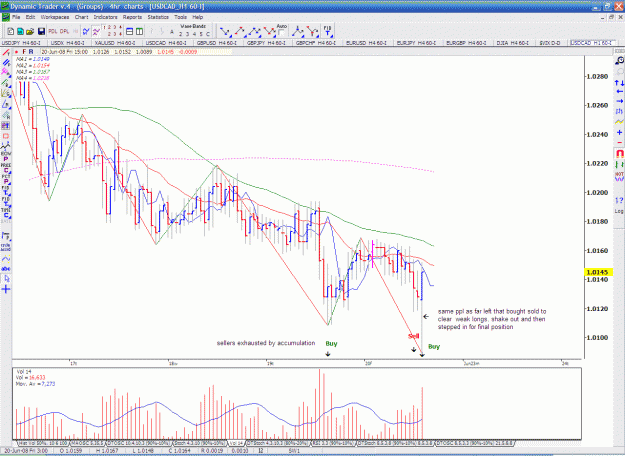Select the RSI indicator tab at bottom
Image resolution: width=625 pixels, height=456 pixels.
(333, 443)
